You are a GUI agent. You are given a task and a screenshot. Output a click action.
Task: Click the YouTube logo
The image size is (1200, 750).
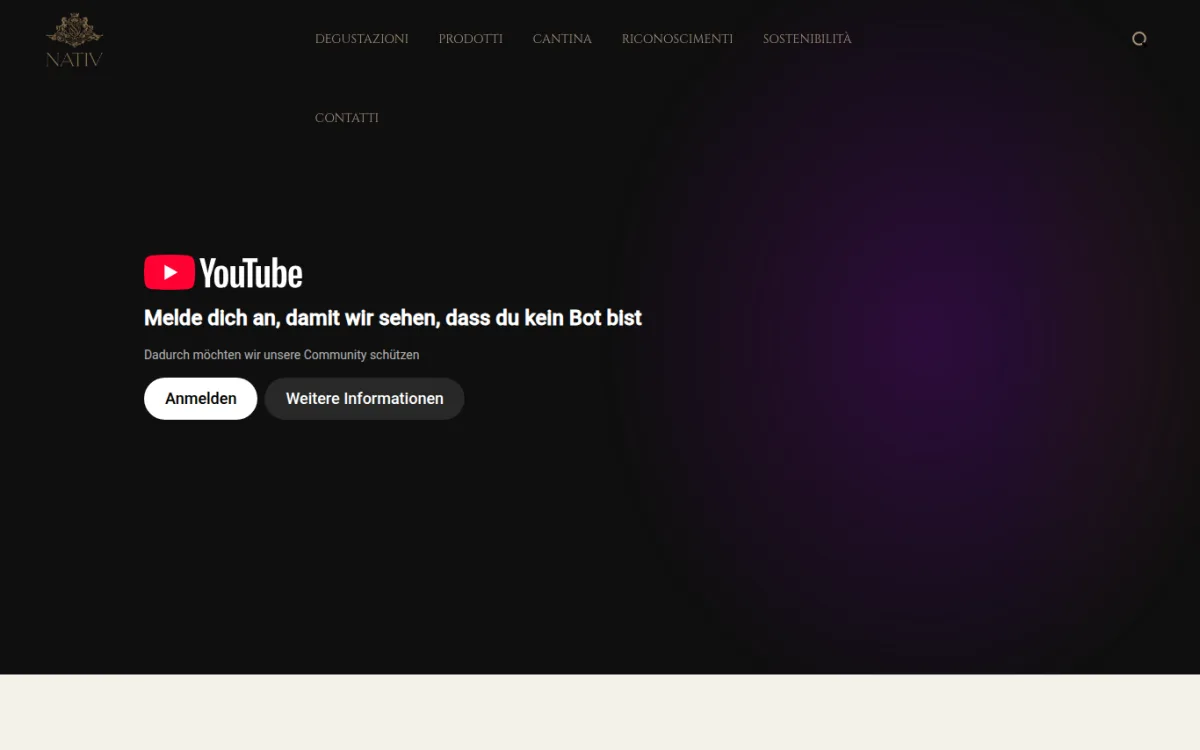point(223,272)
